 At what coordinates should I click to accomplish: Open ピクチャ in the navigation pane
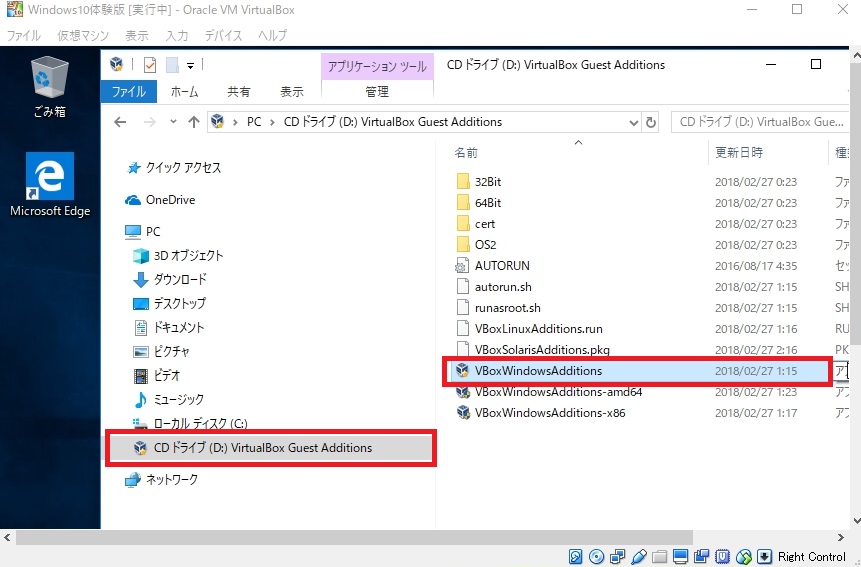click(161, 351)
